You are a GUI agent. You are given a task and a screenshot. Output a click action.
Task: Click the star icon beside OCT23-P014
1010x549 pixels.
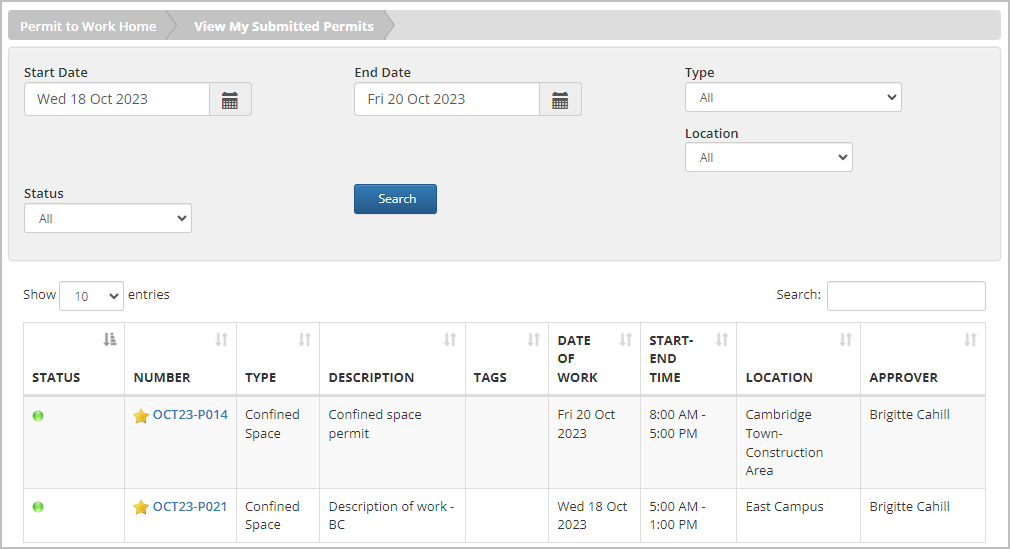click(141, 416)
